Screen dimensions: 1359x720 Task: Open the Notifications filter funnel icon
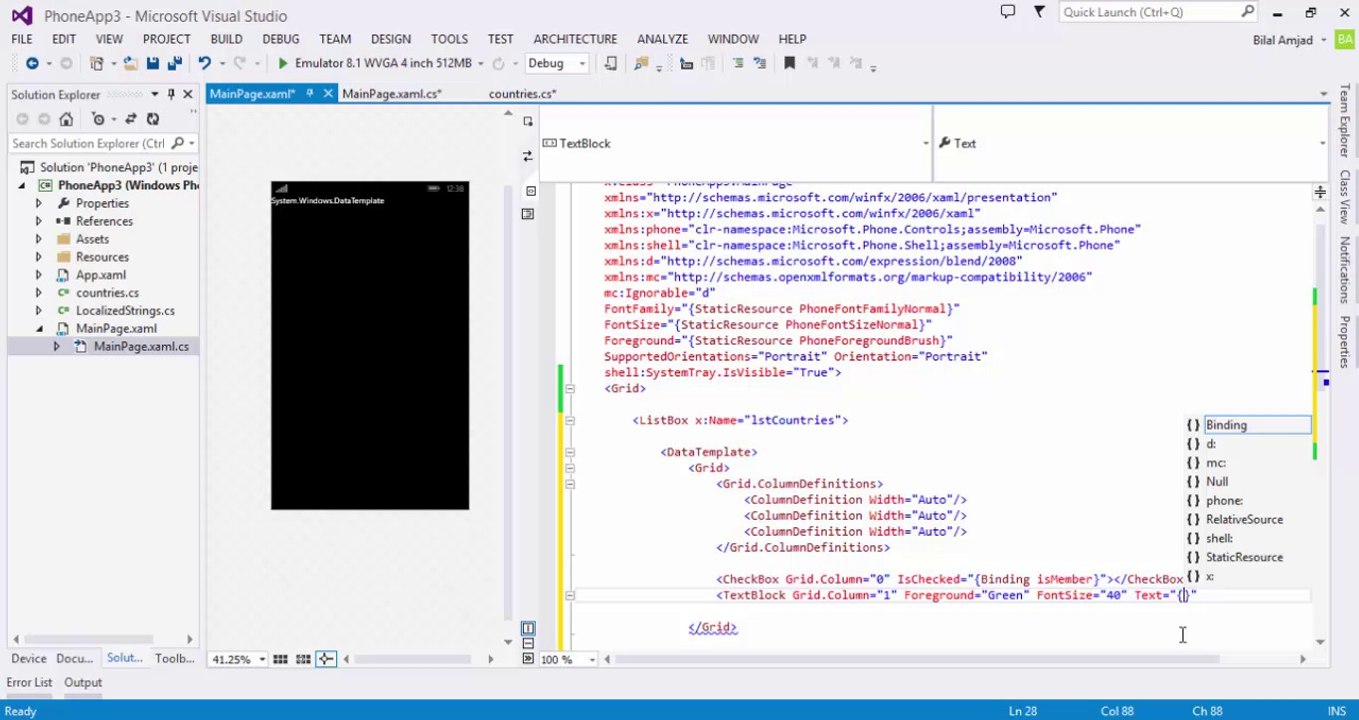(1039, 12)
